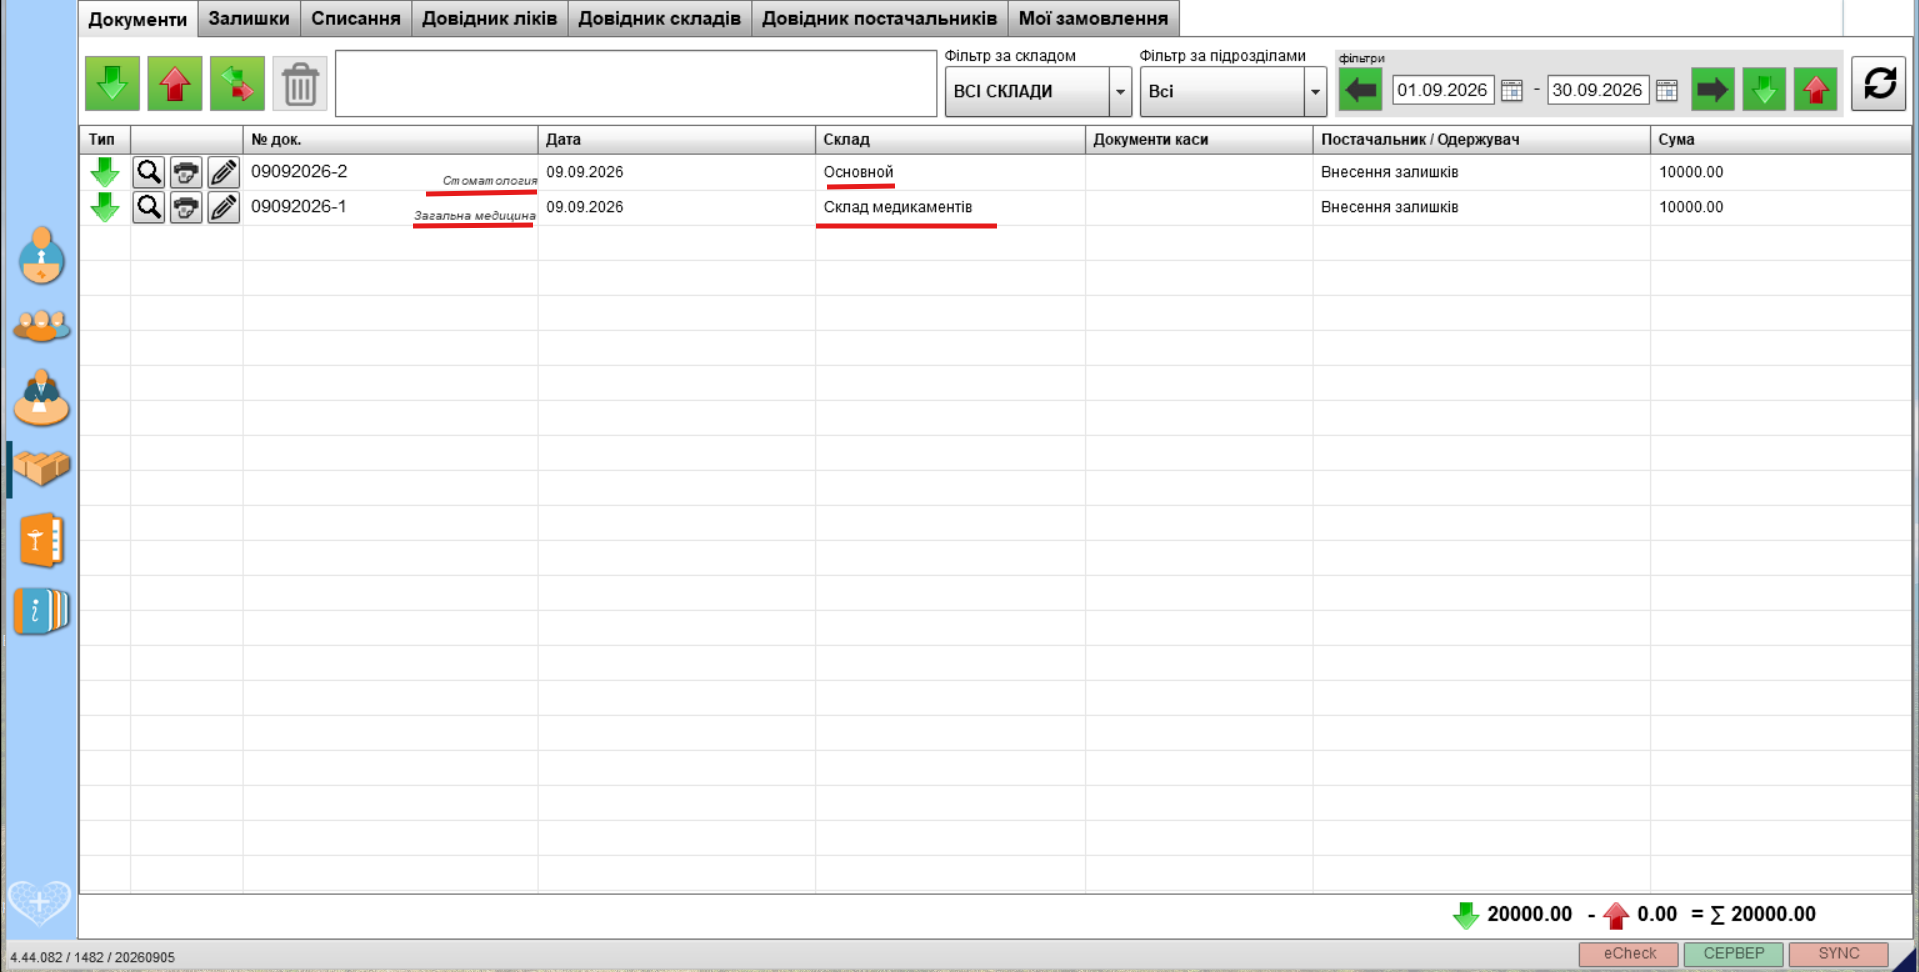
Task: Click the refresh circular arrows button
Action: pos(1879,83)
